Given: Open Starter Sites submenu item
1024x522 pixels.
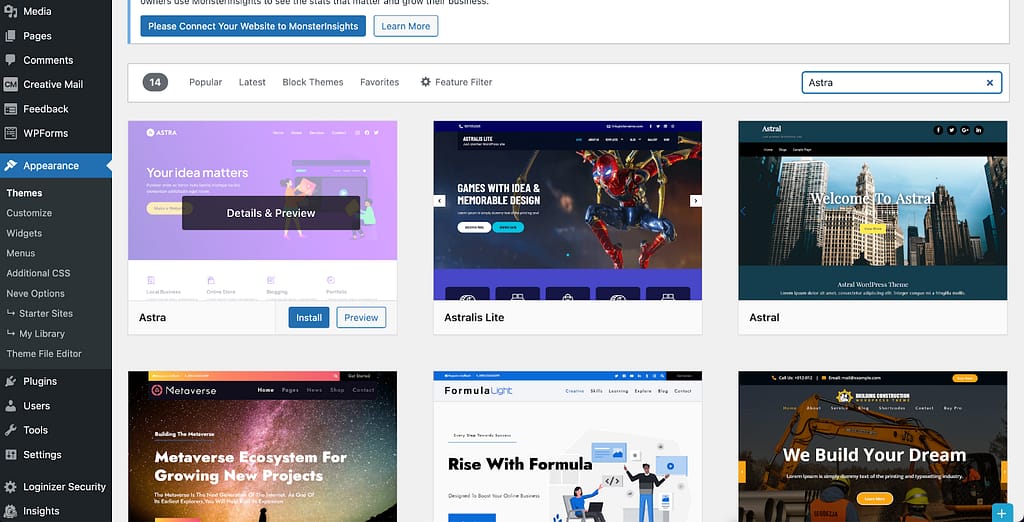Looking at the screenshot, I should point(40,314).
